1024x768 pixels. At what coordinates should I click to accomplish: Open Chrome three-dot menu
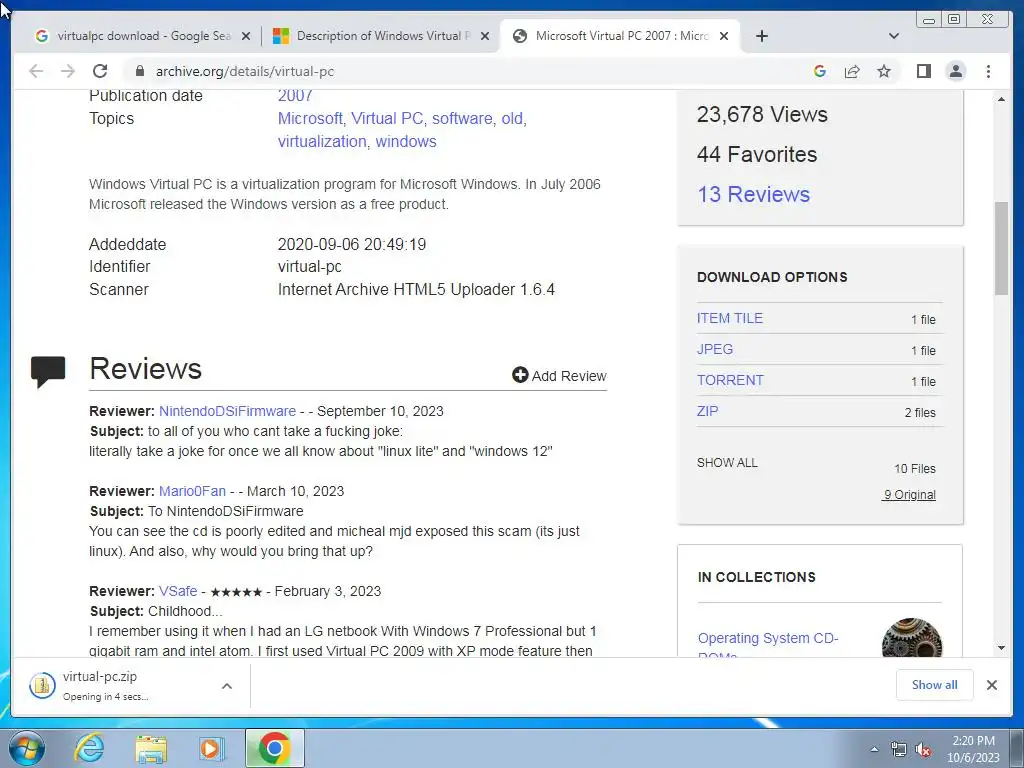point(988,71)
